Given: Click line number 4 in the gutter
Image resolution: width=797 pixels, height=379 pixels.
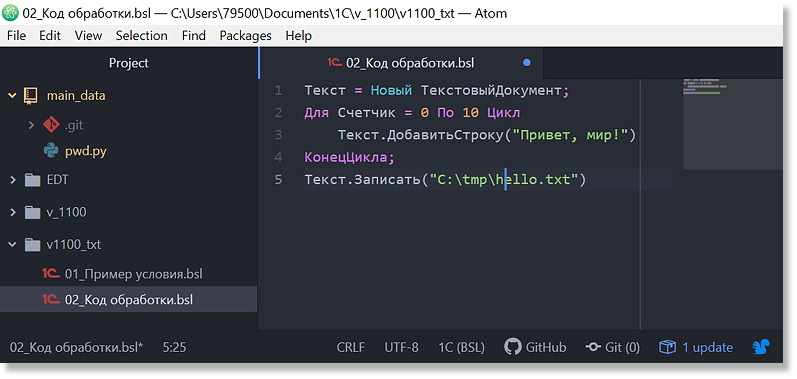Looking at the screenshot, I should [278, 157].
